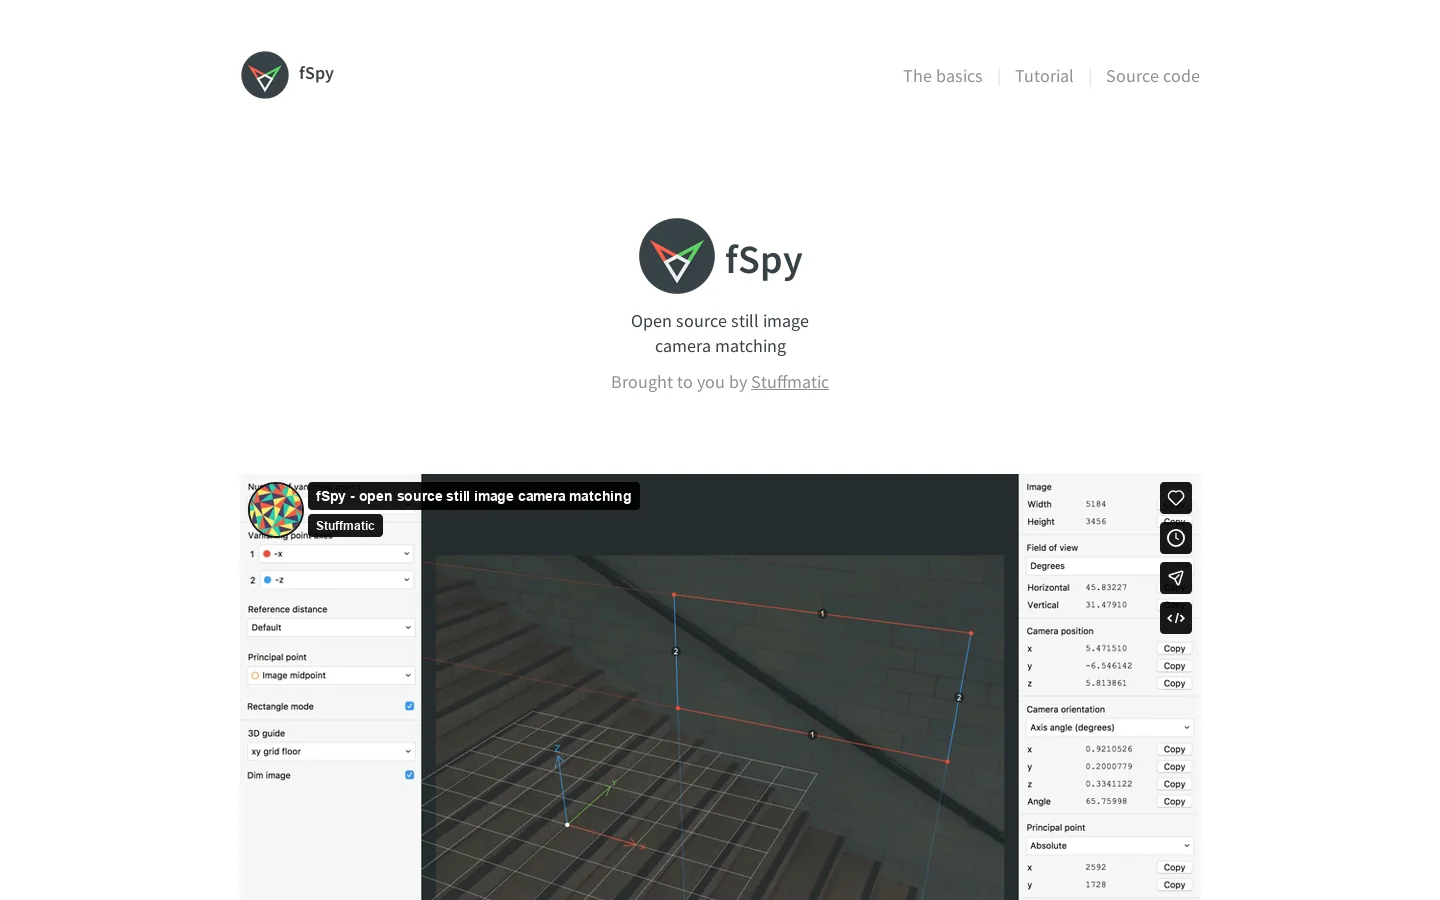Image resolution: width=1440 pixels, height=900 pixels.
Task: Copy the Camera orientation z value 0.3341122
Action: (1175, 784)
